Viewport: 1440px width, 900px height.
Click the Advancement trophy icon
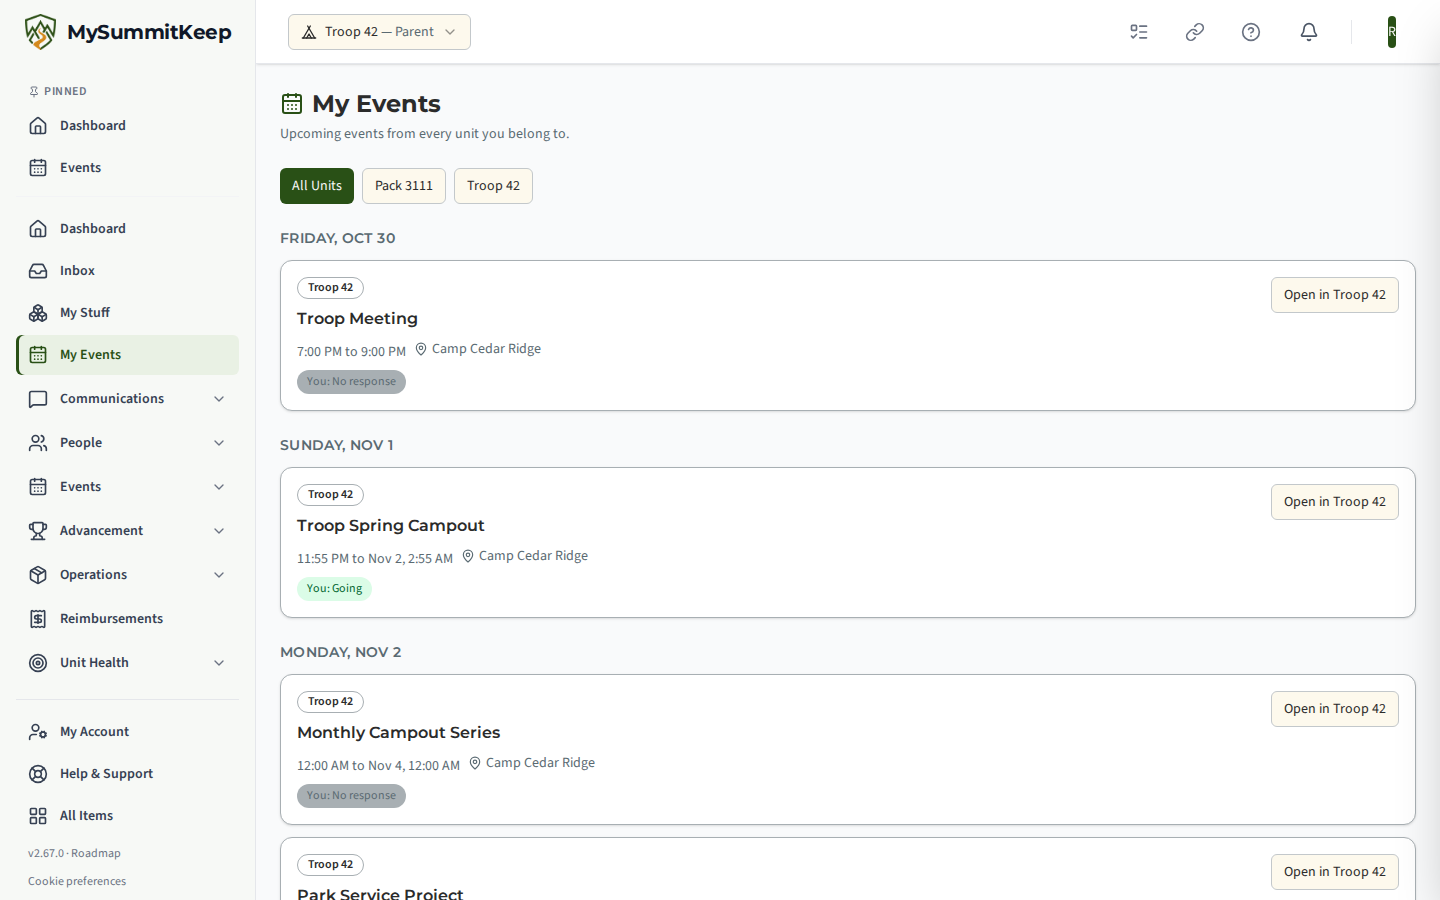(38, 531)
